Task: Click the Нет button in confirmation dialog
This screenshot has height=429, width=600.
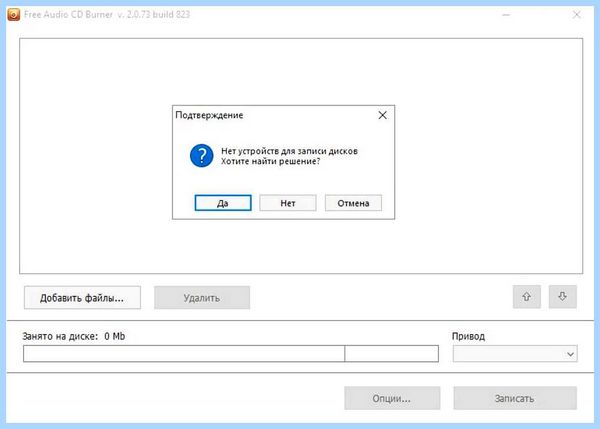Action: 288,203
